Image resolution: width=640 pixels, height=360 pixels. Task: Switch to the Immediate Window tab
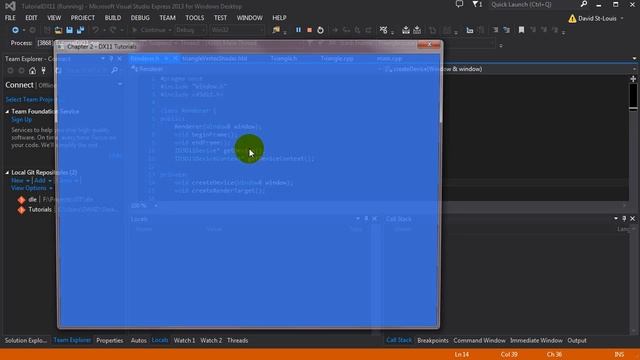coord(536,340)
